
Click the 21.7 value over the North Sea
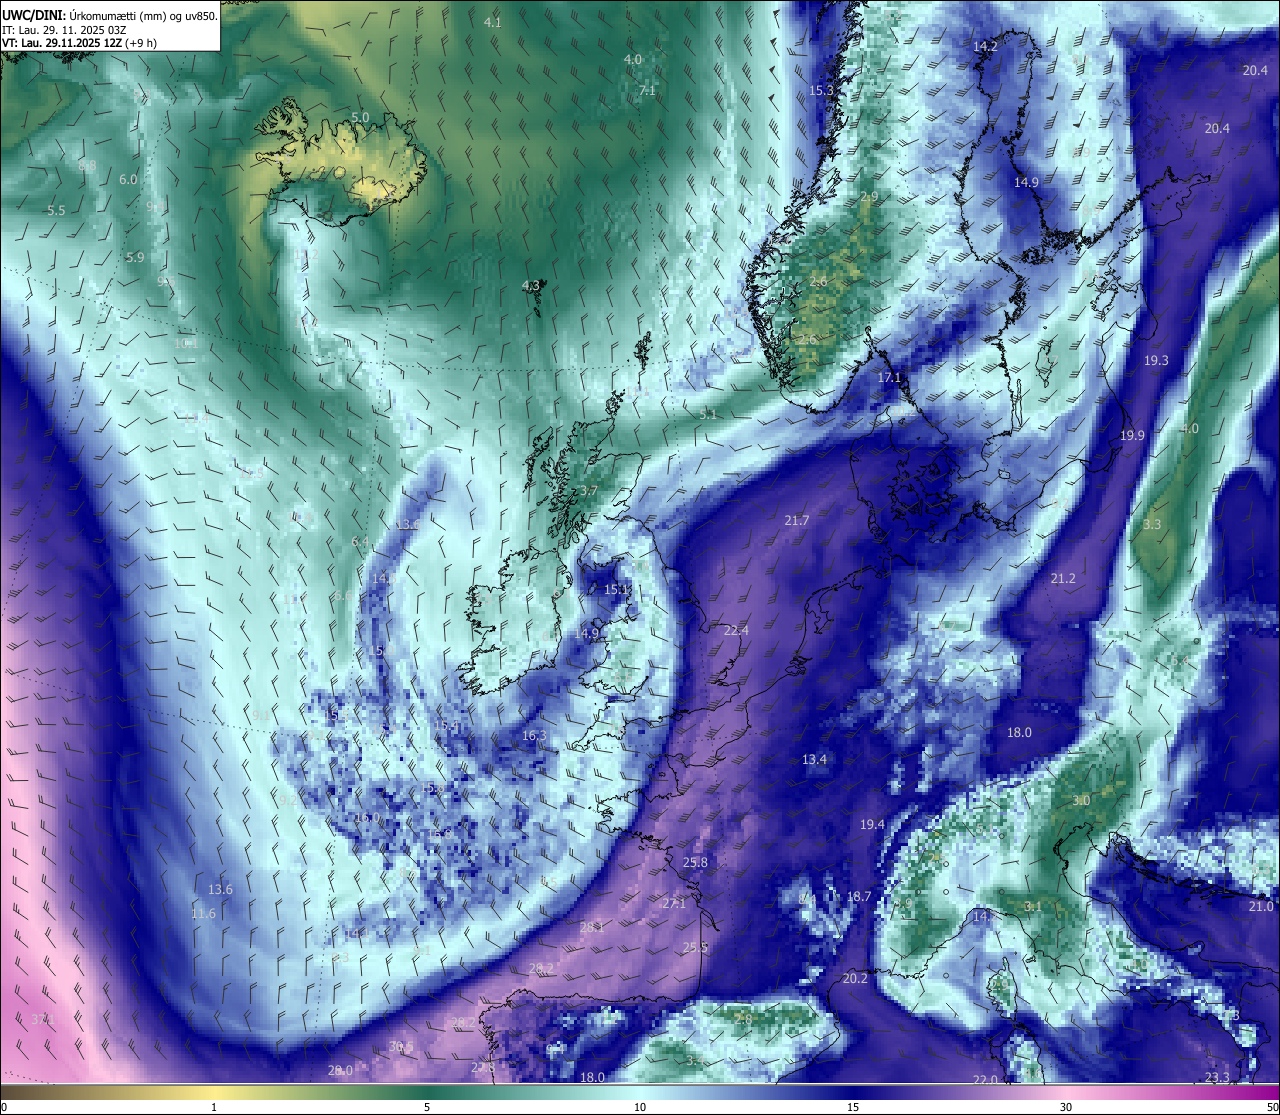[x=796, y=520]
